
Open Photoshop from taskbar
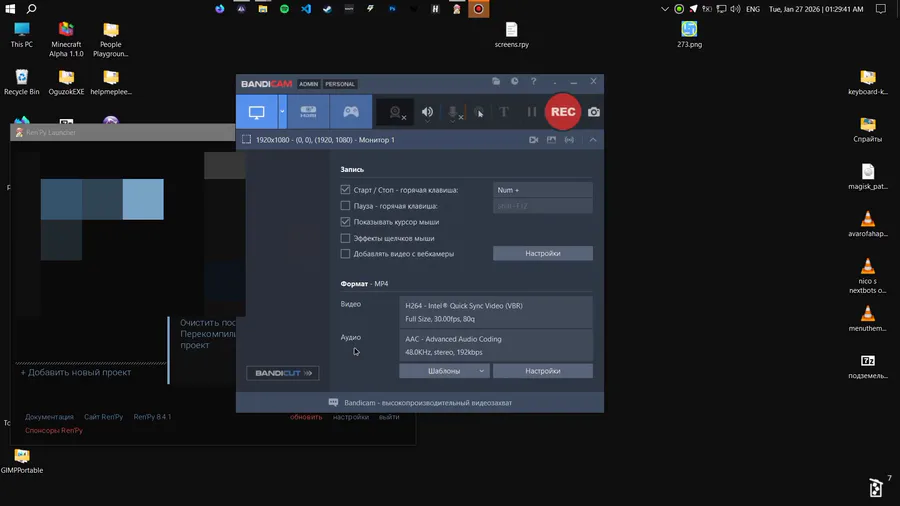click(x=392, y=9)
